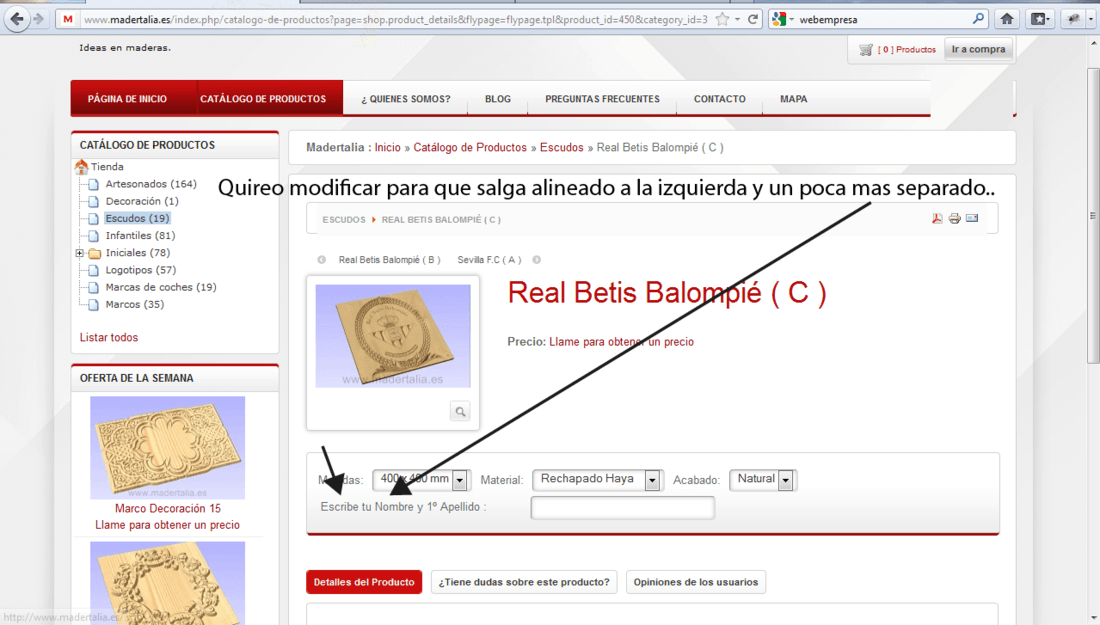Image resolution: width=1100 pixels, height=625 pixels.
Task: Open PREGUNTAS FRECUENTES menu item
Action: 603,99
